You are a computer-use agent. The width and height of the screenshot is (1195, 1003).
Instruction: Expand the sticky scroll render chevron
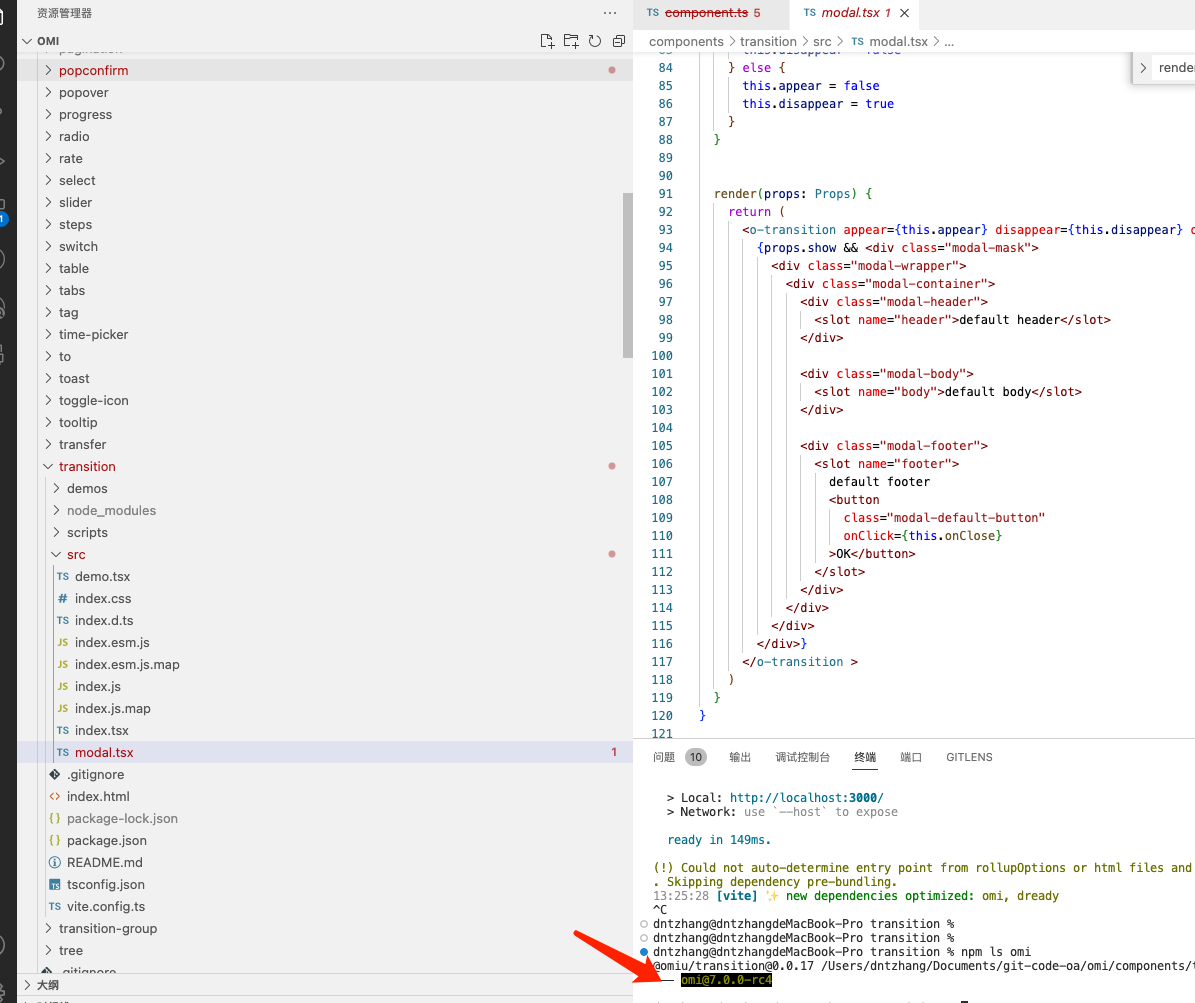click(1143, 68)
